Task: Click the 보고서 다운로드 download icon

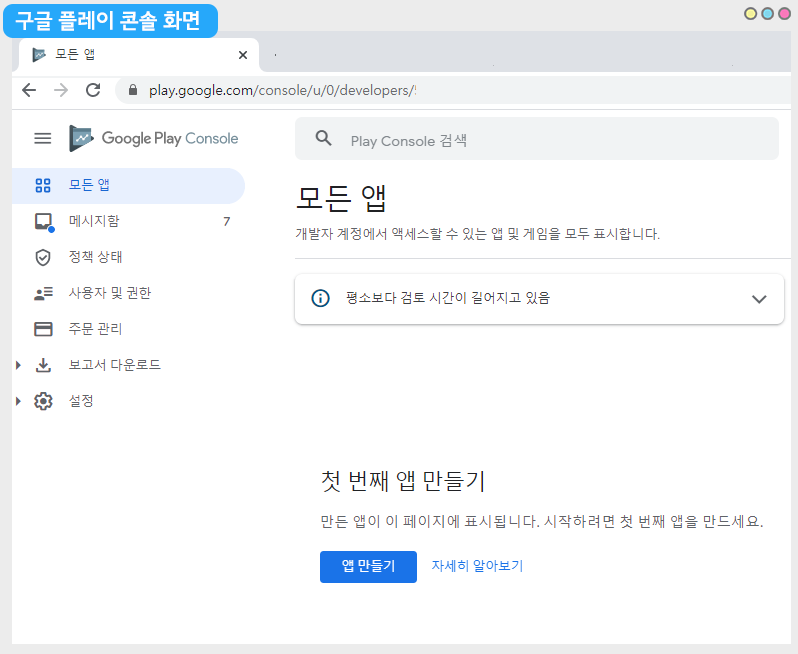Action: pos(43,365)
